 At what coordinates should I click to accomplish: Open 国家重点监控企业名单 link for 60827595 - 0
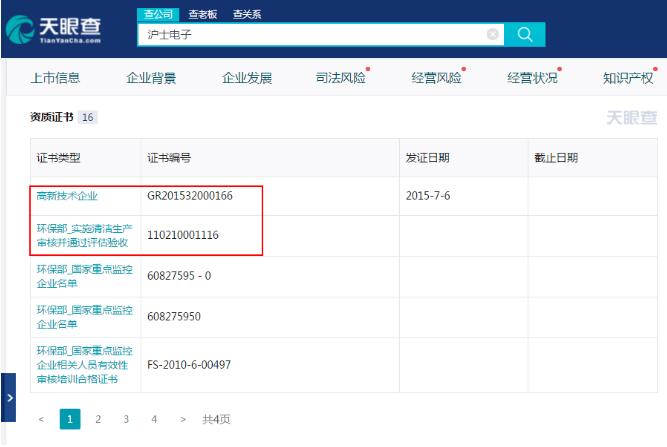point(84,276)
